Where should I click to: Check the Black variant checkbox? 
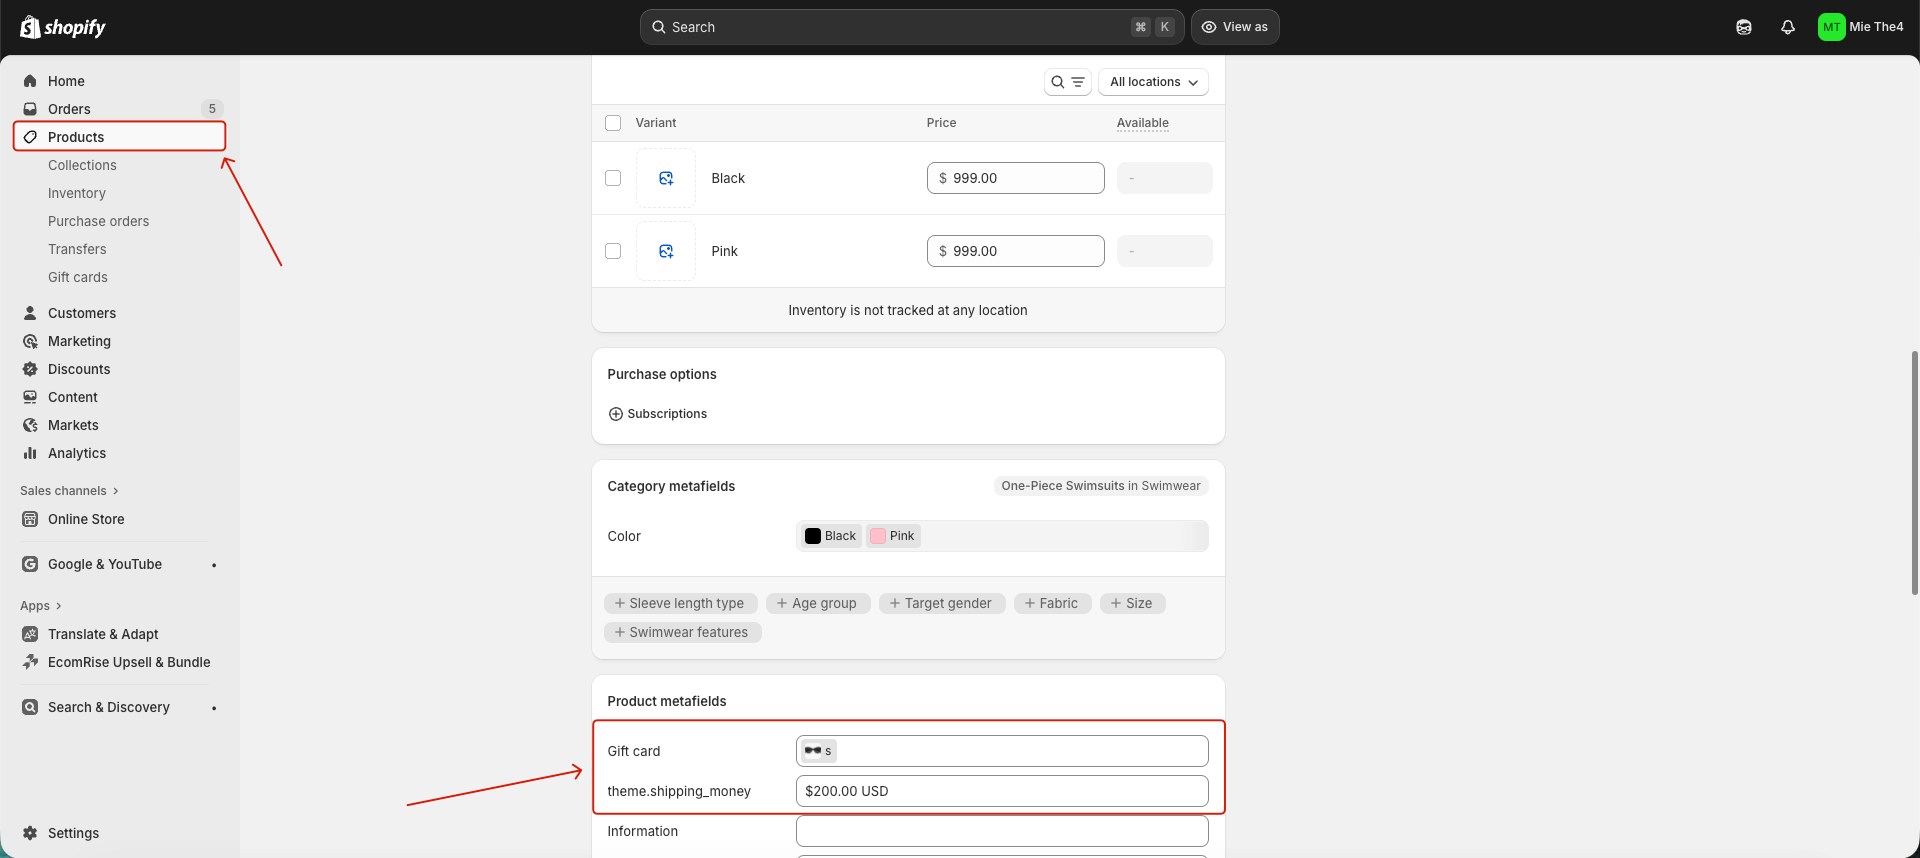[x=613, y=178]
